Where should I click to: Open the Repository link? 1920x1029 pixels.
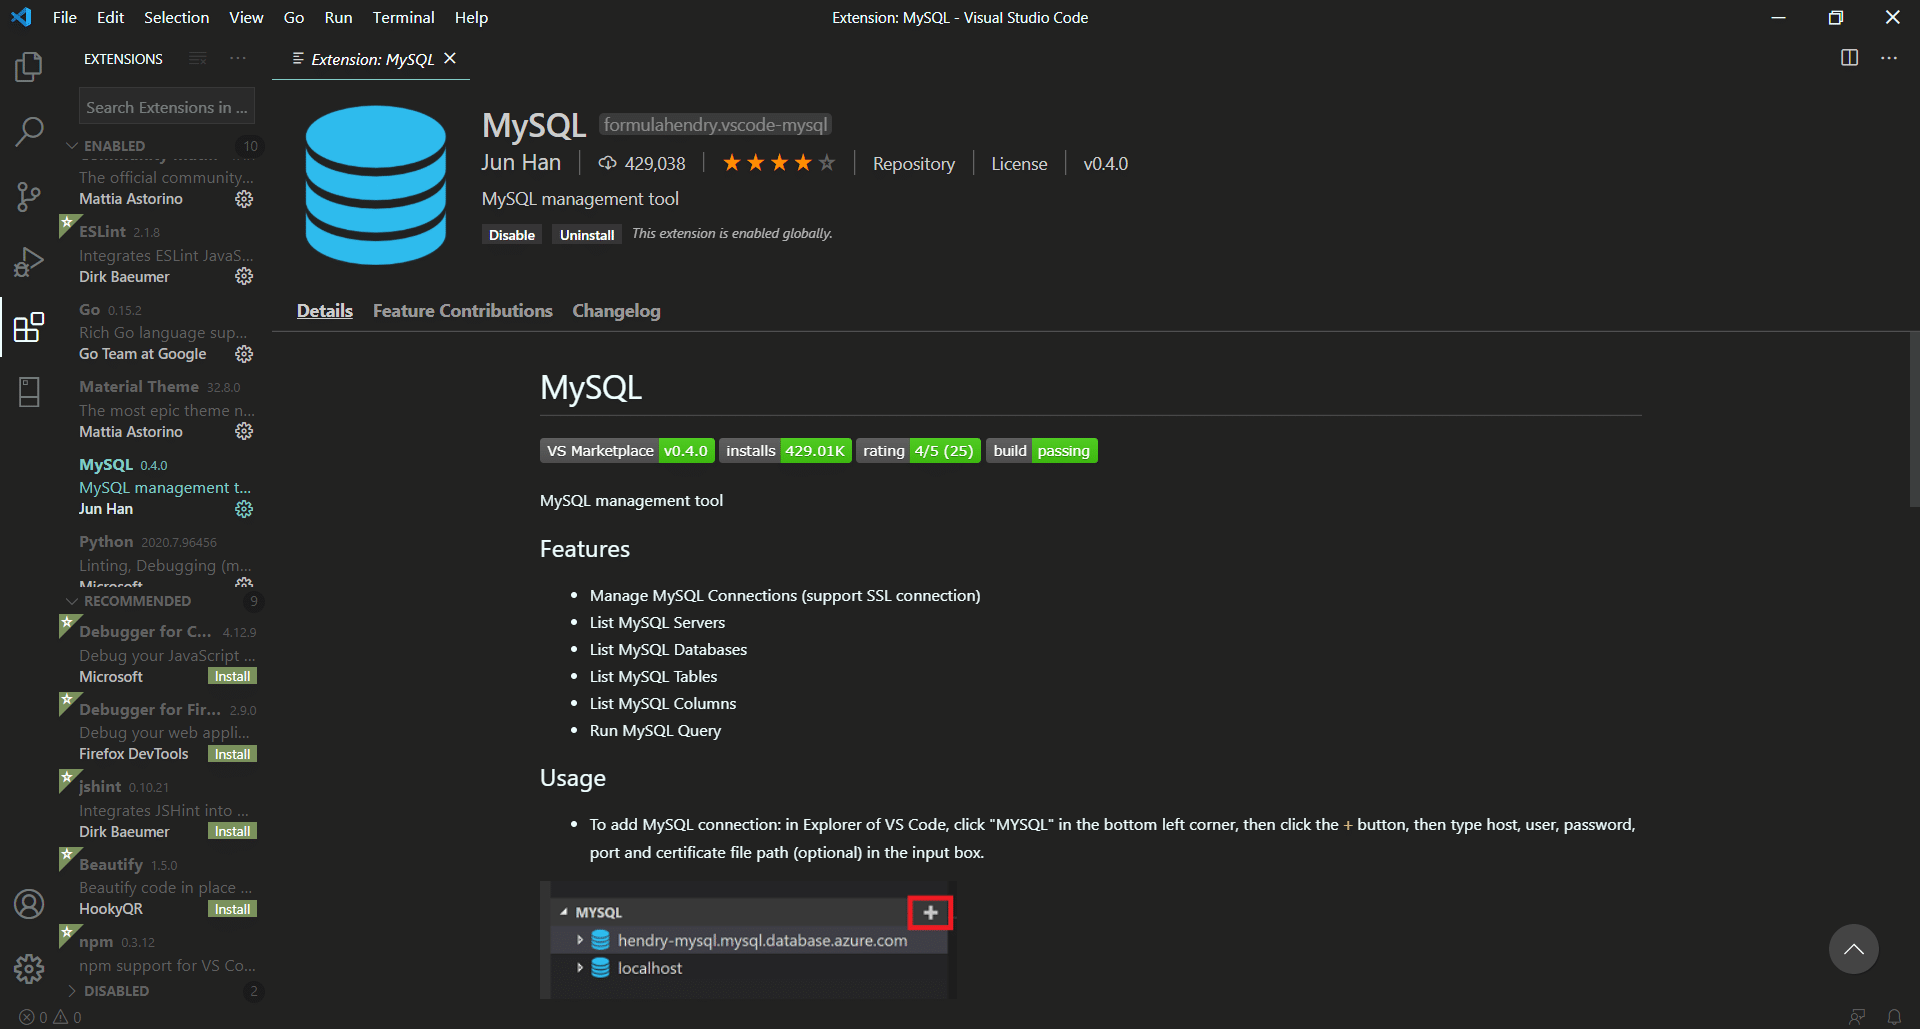click(914, 164)
